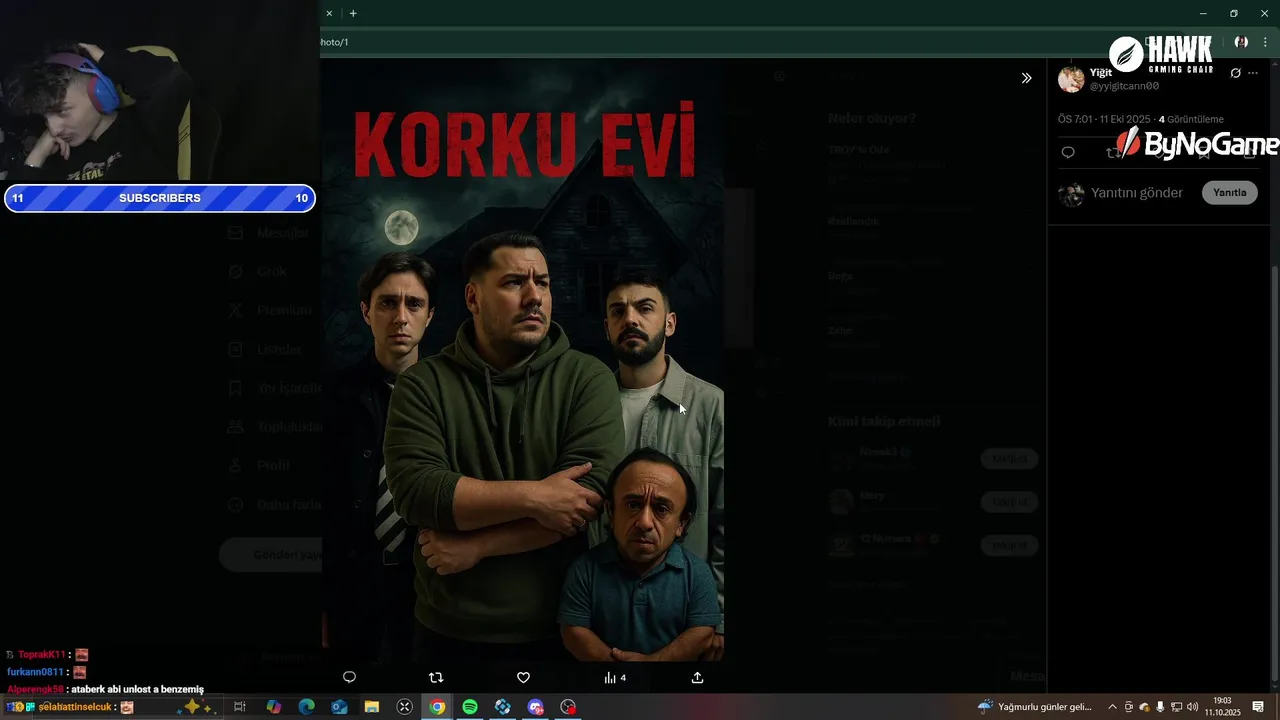Collapse the side panel with double-chevron icon
The width and height of the screenshot is (1280, 720).
tap(1026, 78)
